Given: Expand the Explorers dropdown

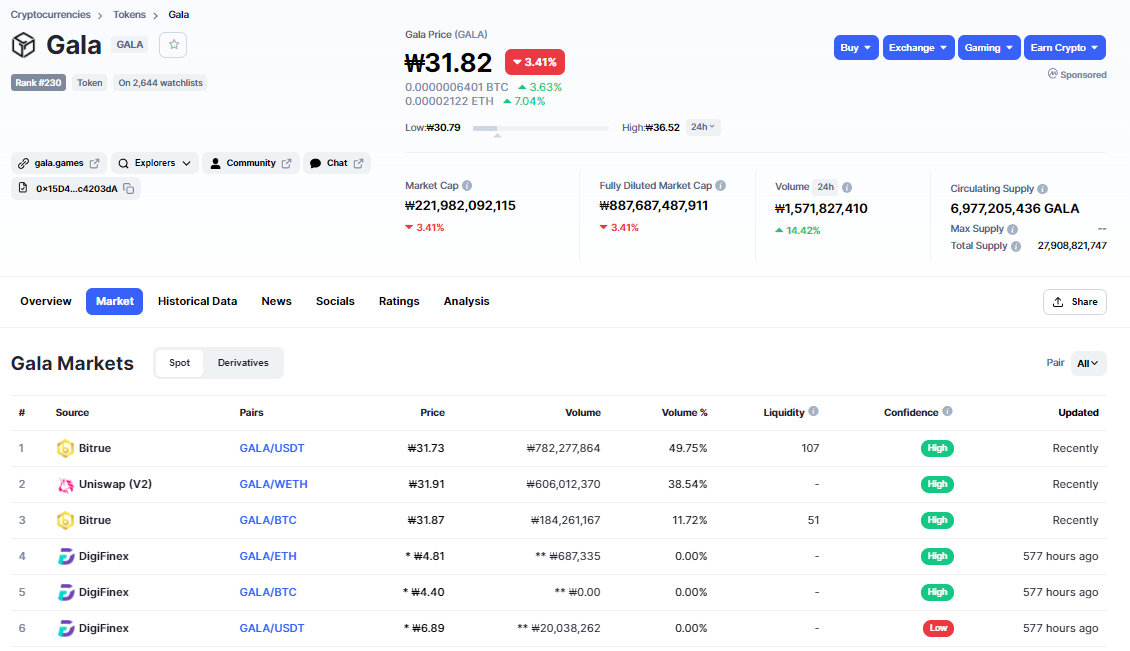Looking at the screenshot, I should (x=155, y=163).
